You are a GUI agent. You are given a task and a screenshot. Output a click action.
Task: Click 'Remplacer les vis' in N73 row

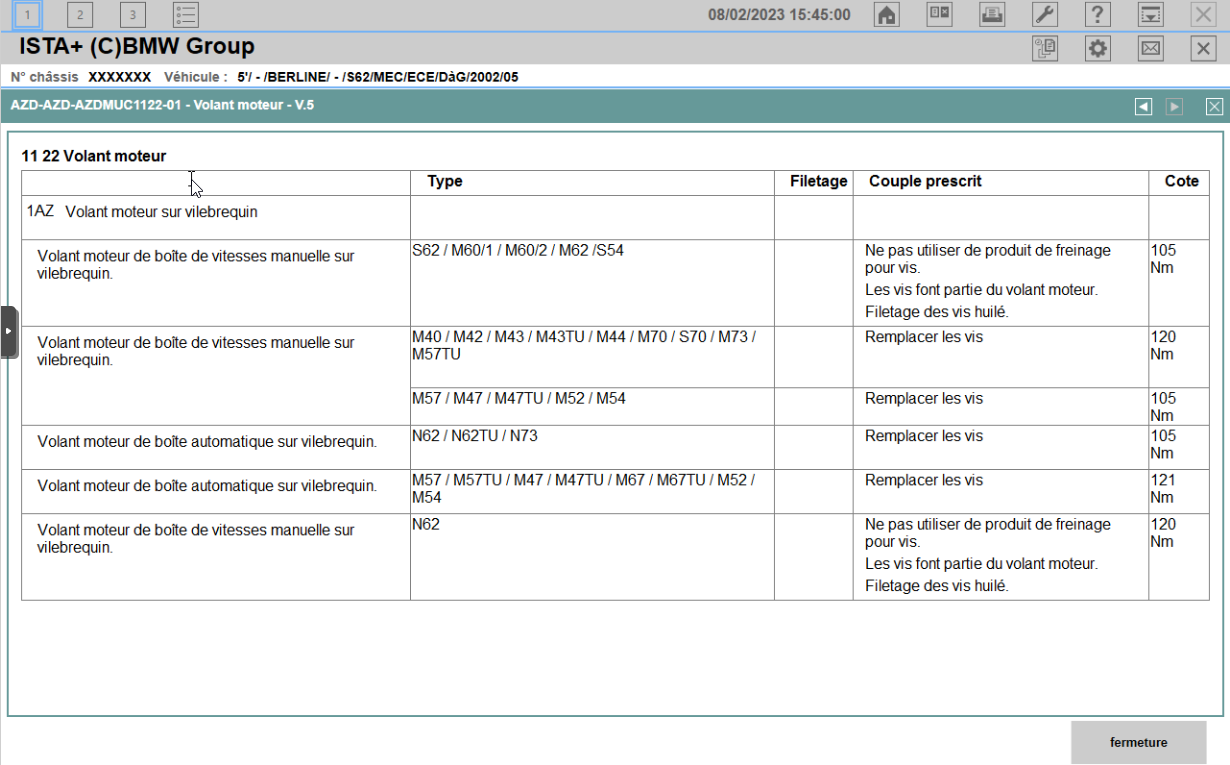point(924,436)
